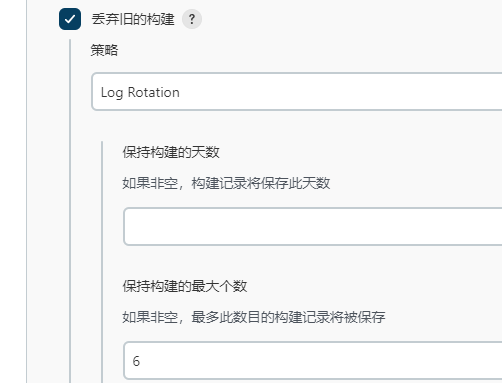Focus the 保持构建的最大个数 field showing 6
Viewport: 502px width, 383px height.
(x=313, y=360)
